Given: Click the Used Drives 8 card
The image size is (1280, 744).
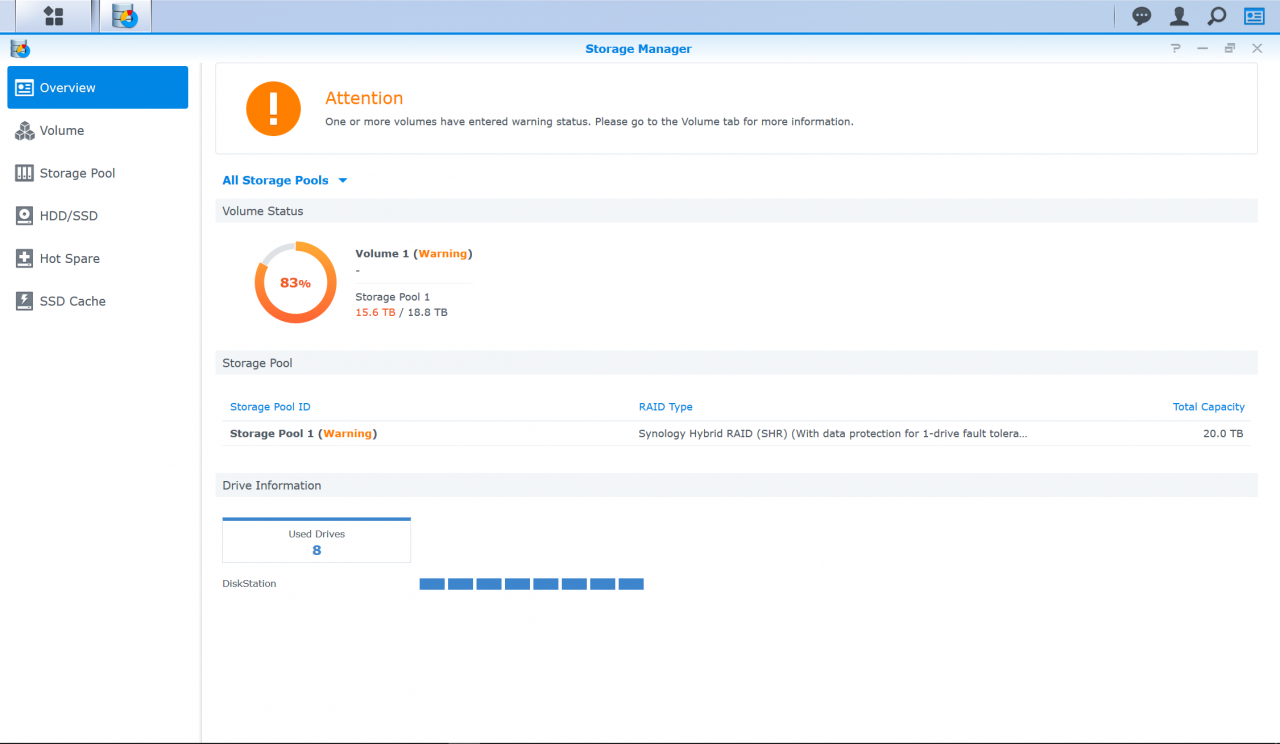Looking at the screenshot, I should tap(316, 540).
